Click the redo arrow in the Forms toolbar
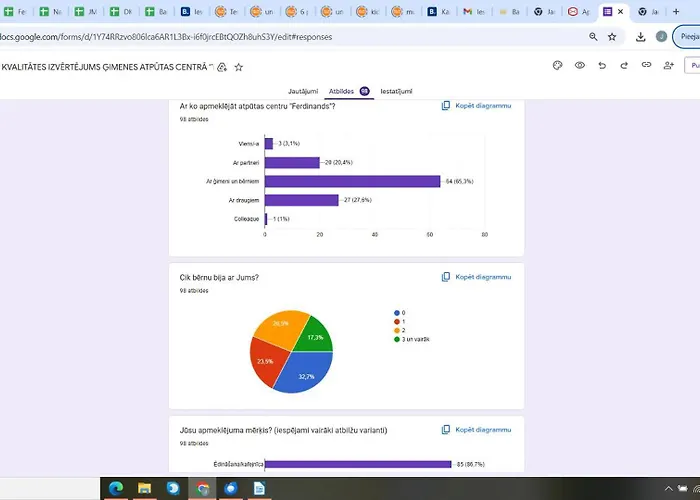The height and width of the screenshot is (500, 700). tap(624, 66)
